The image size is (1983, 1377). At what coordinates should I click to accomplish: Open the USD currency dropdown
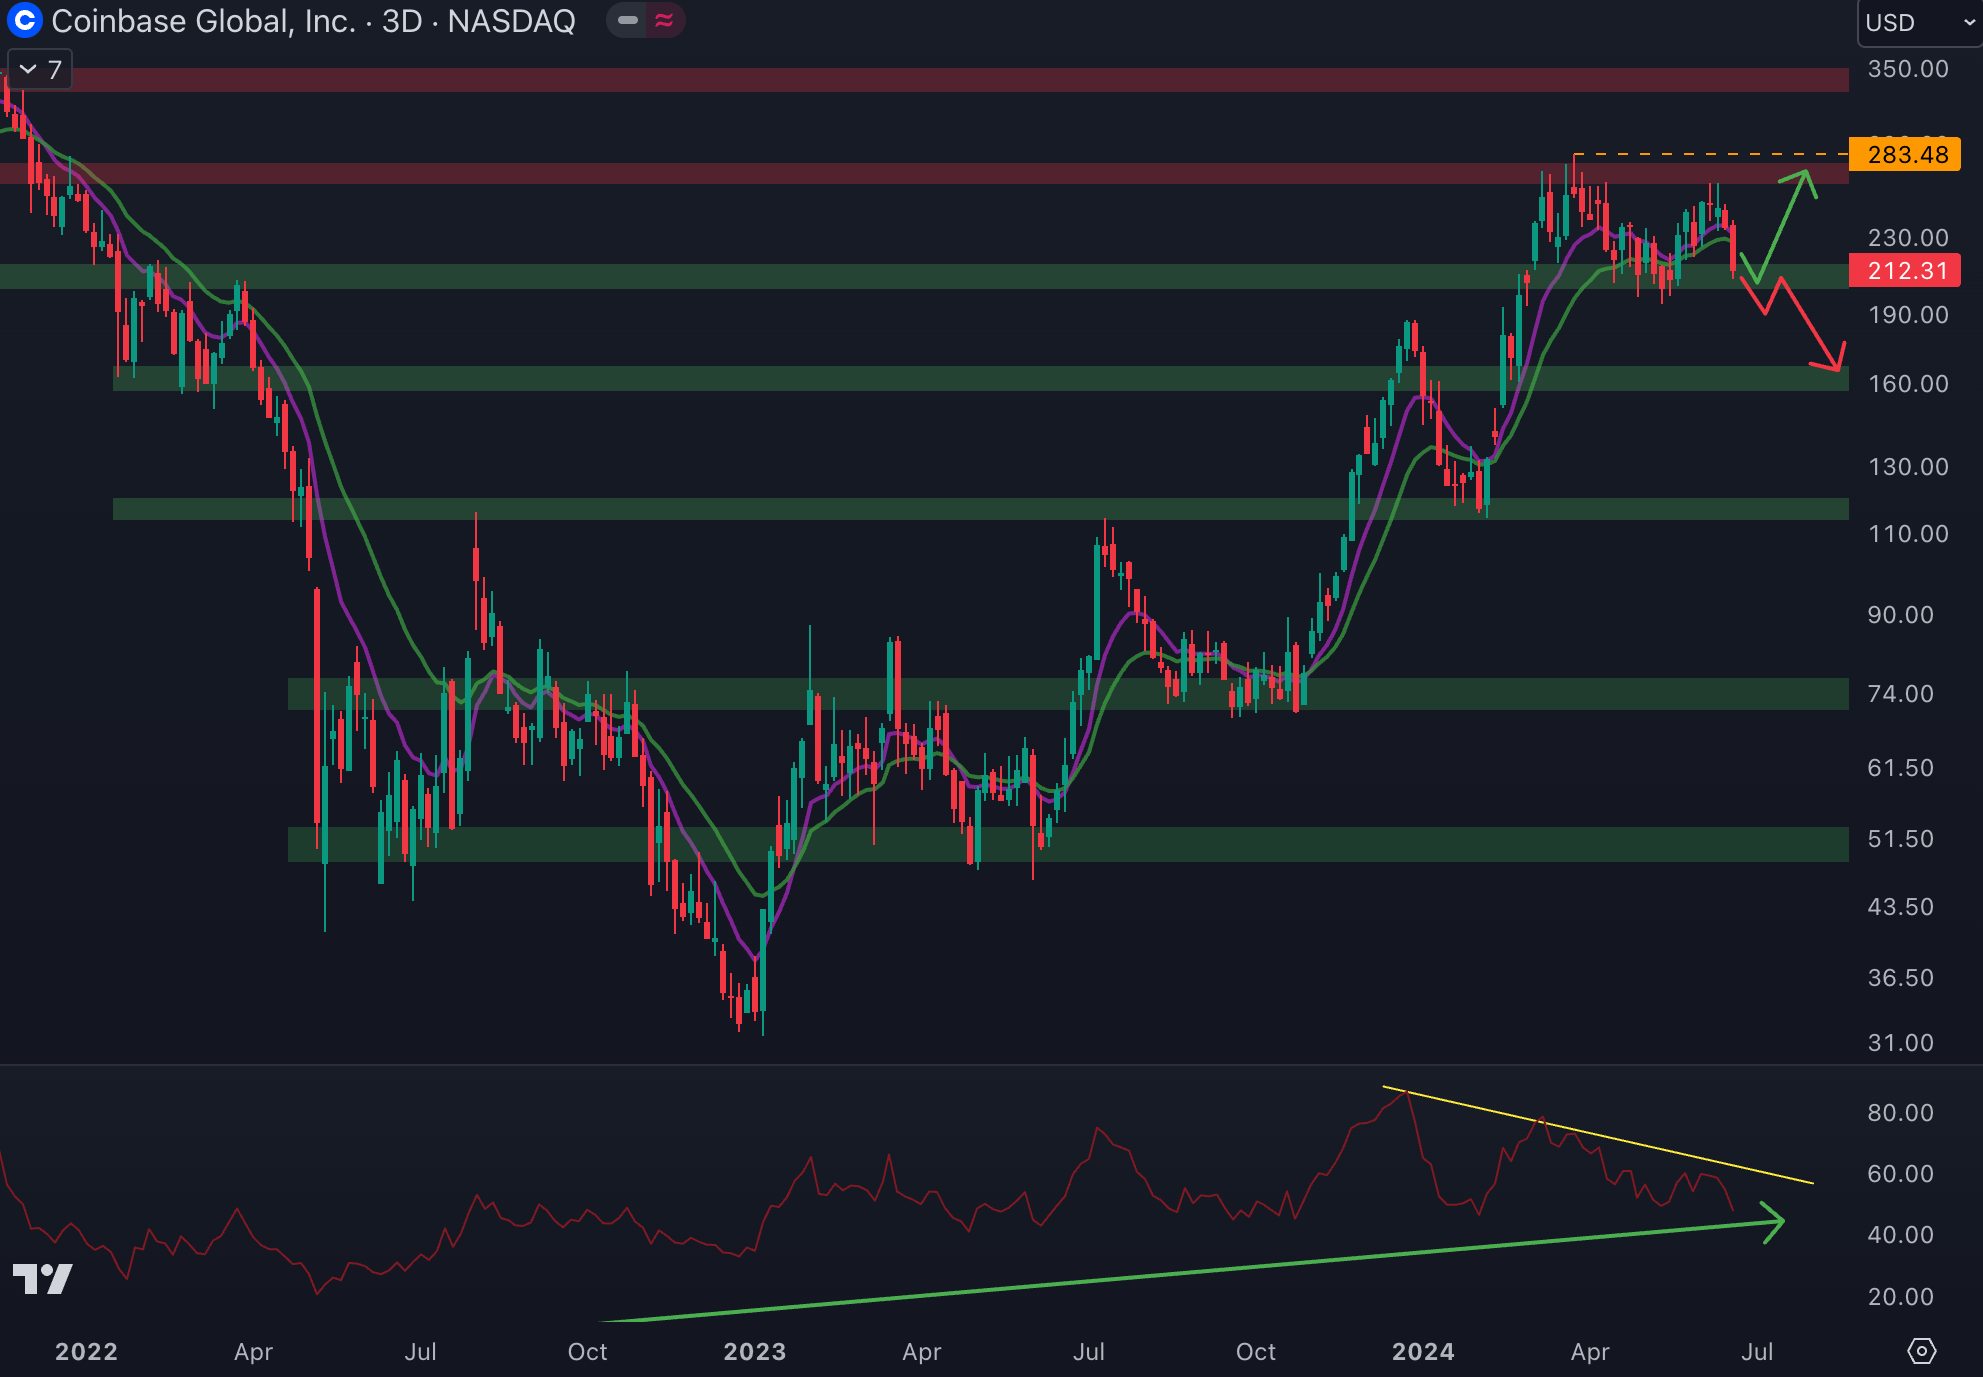1918,22
